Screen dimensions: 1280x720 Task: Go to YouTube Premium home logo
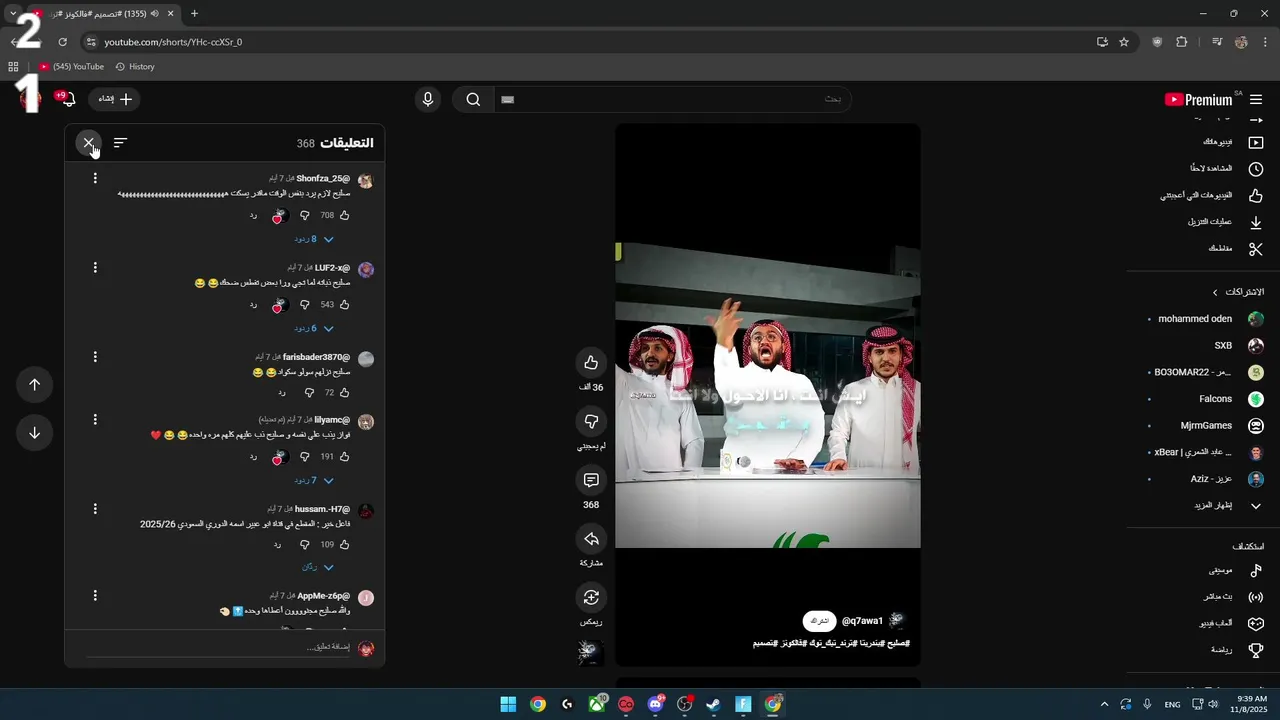click(x=1200, y=99)
